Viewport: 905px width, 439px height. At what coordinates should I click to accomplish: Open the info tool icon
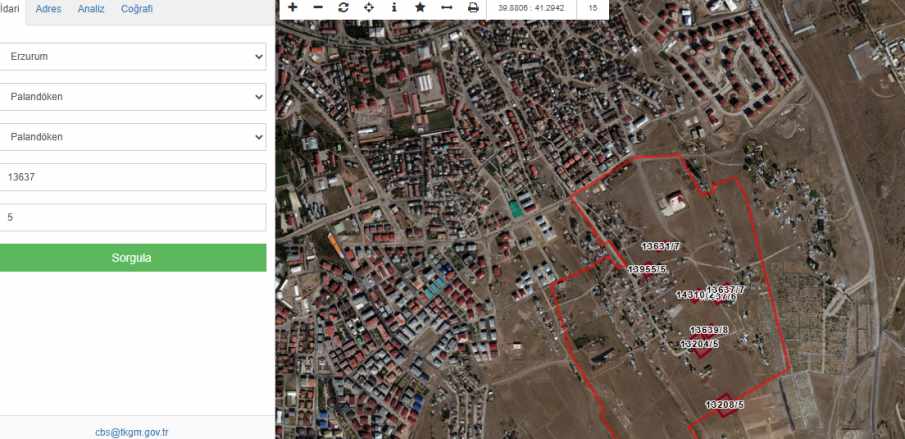394,7
